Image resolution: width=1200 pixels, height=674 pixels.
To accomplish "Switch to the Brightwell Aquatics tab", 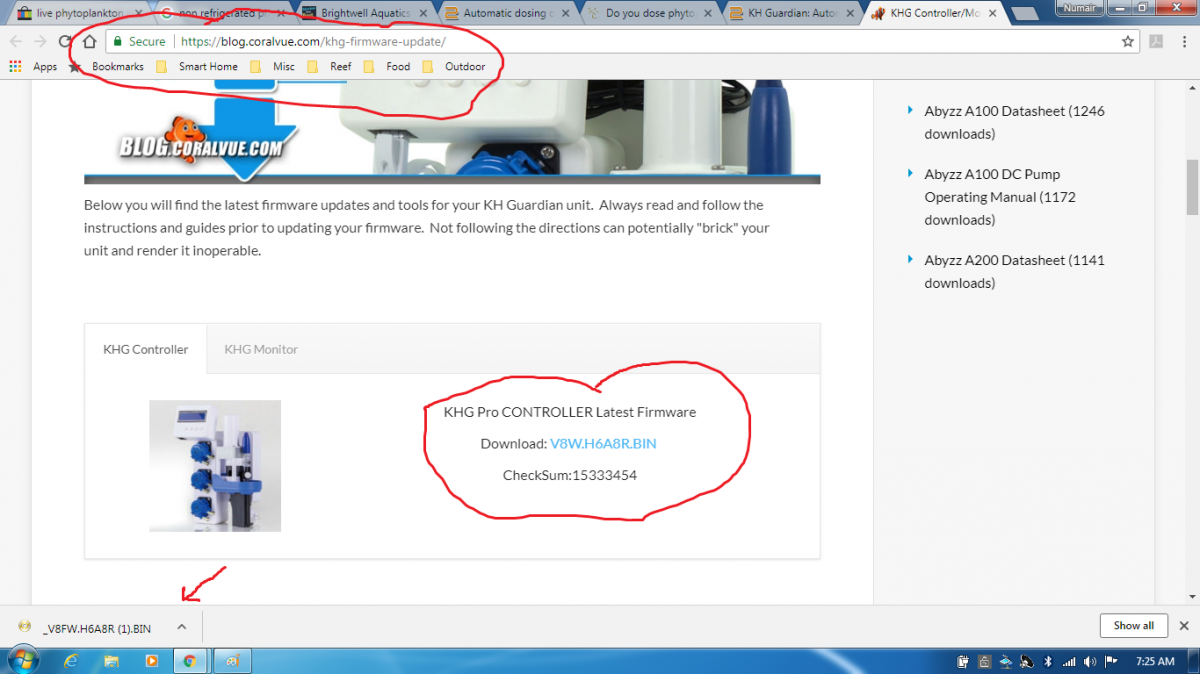I will pos(363,14).
